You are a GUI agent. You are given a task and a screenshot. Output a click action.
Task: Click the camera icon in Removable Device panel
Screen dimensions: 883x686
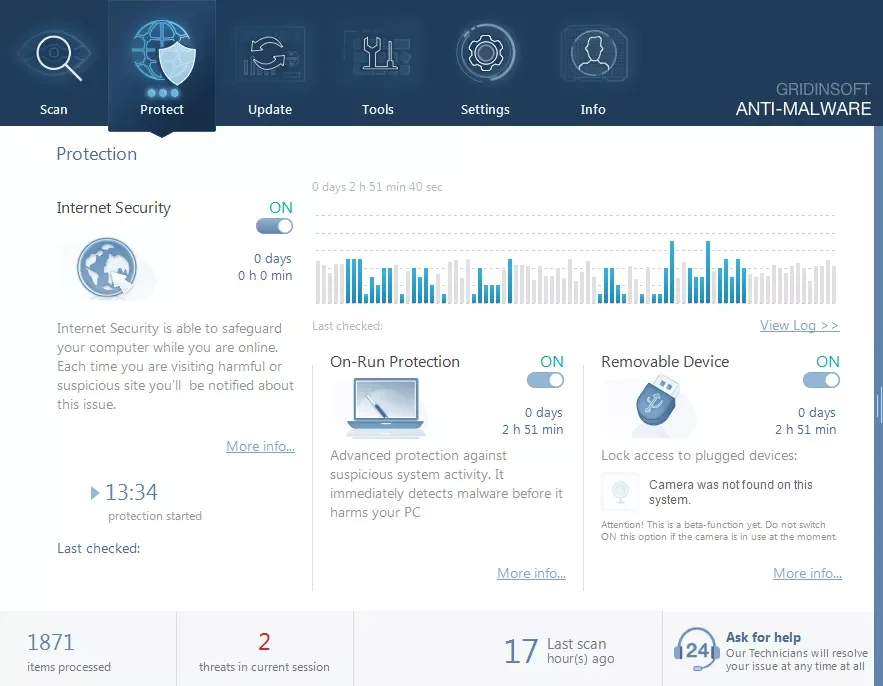(x=620, y=491)
